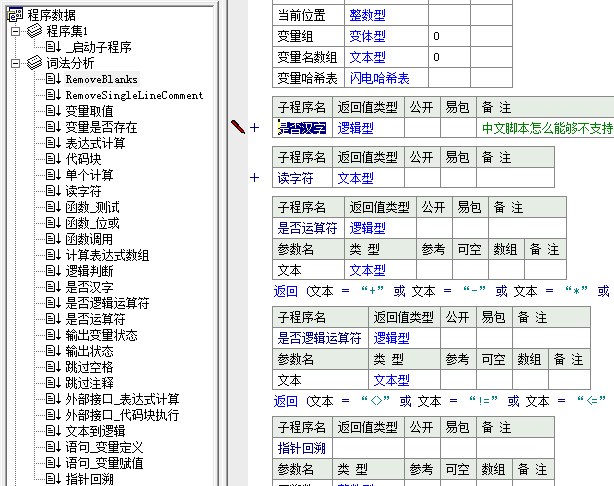The width and height of the screenshot is (614, 486).
Task: Open 外部接口_代码块执行 in the tree
Action: tap(122, 415)
